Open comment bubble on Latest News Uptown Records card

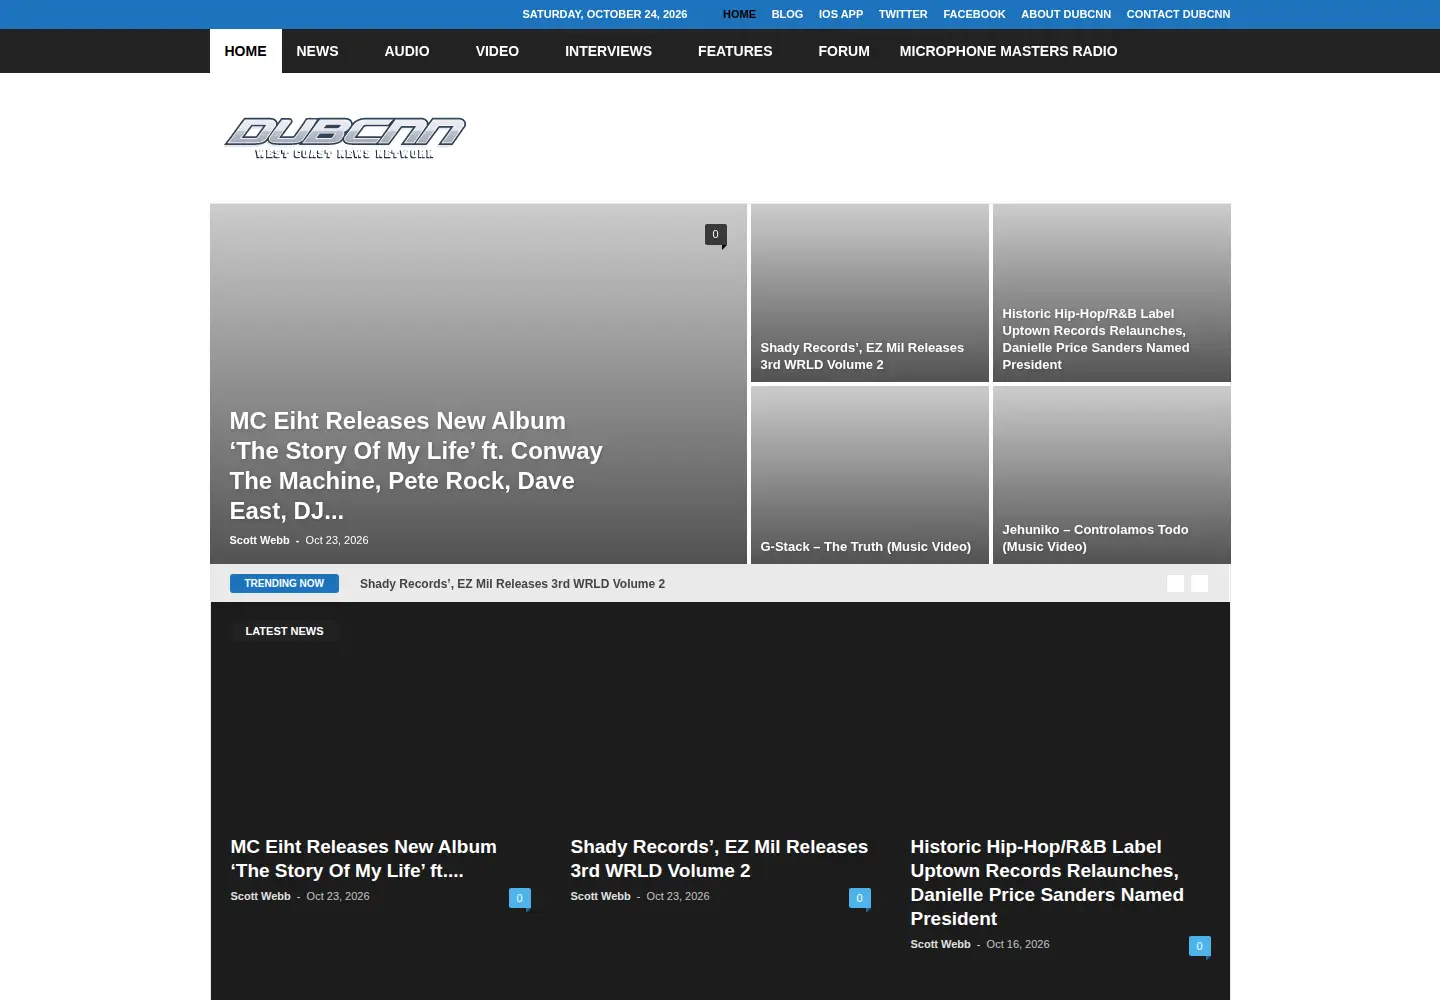(1200, 946)
